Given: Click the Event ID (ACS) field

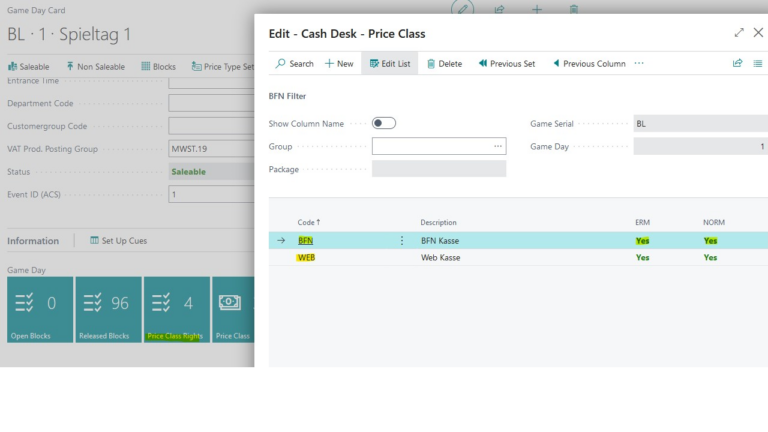Looking at the screenshot, I should coord(212,194).
